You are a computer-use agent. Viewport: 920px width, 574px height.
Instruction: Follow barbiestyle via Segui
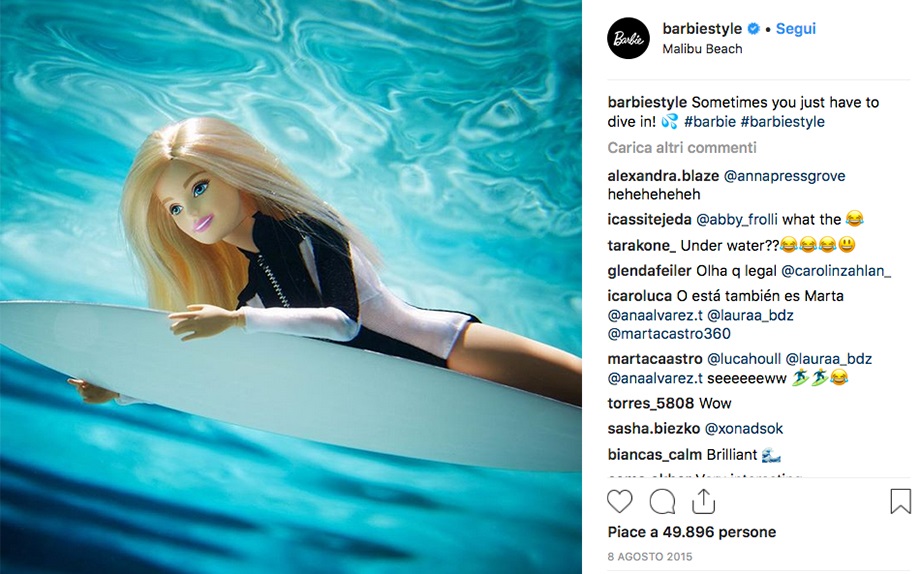point(796,28)
